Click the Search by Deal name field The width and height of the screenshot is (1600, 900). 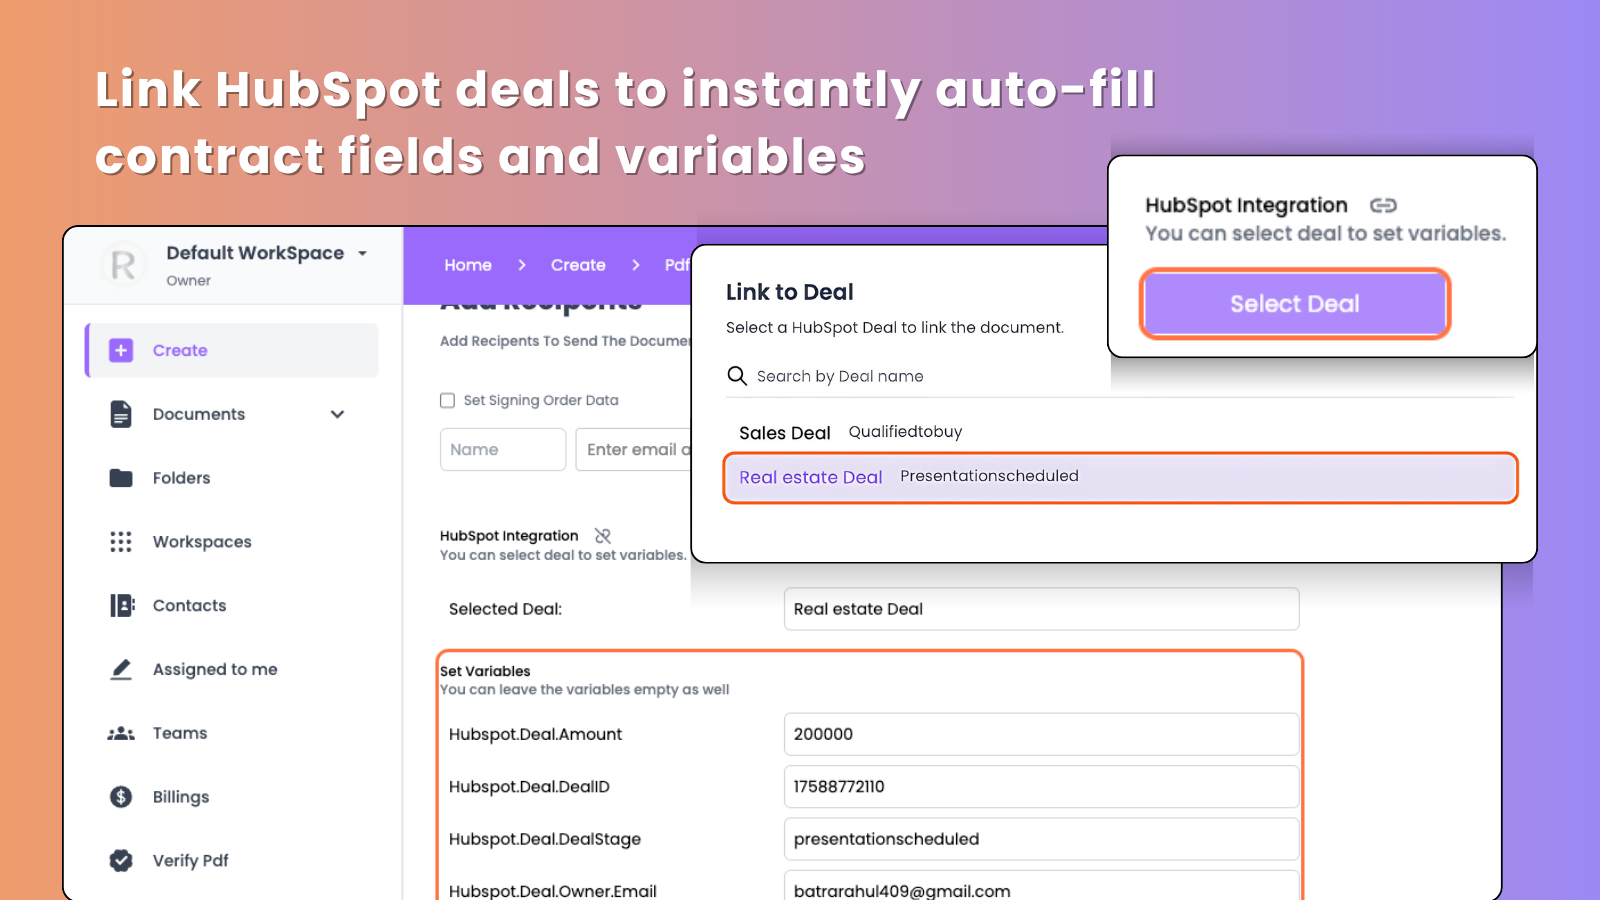[900, 376]
